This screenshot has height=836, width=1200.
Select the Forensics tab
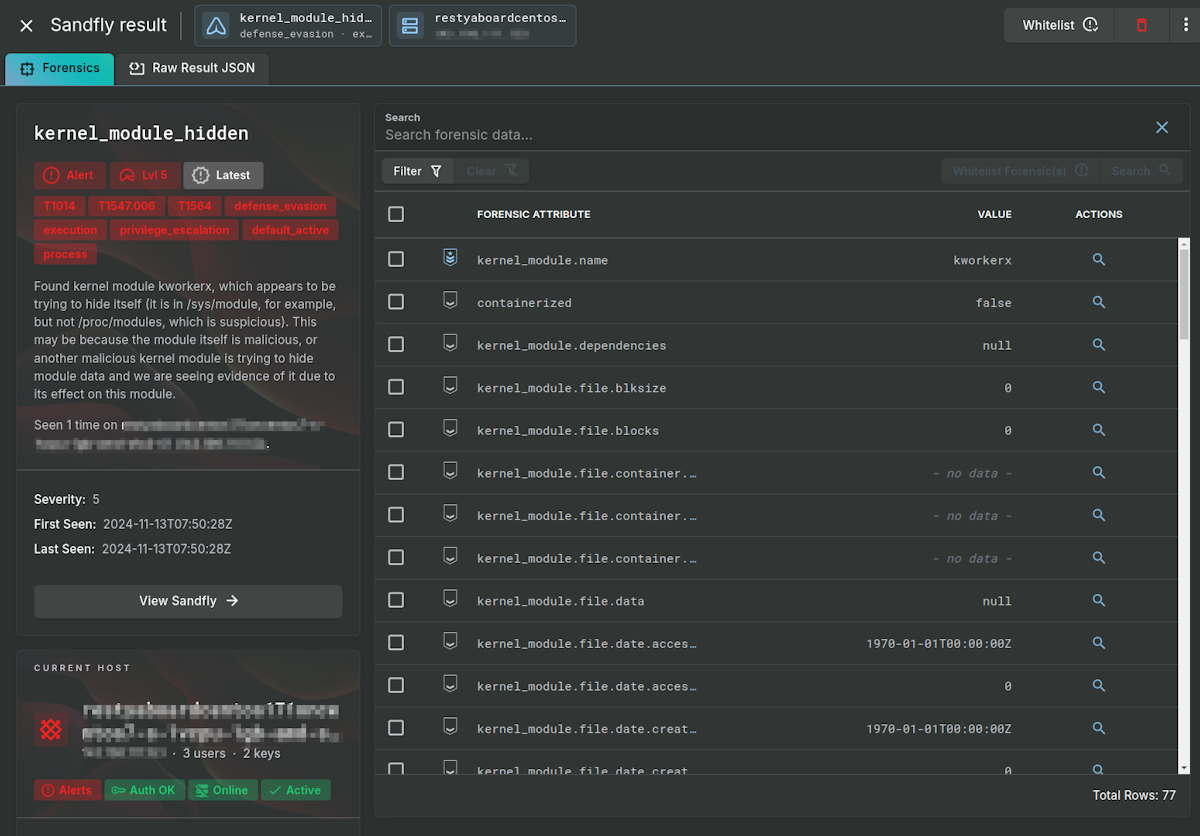coord(59,69)
